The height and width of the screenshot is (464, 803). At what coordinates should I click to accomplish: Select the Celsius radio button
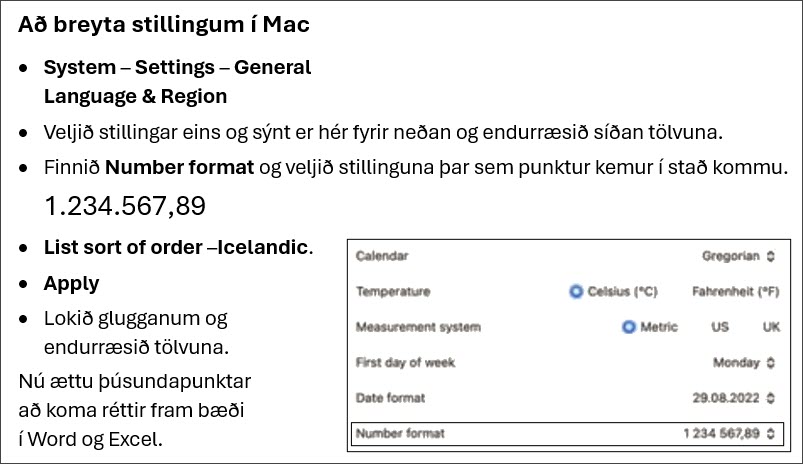point(576,291)
